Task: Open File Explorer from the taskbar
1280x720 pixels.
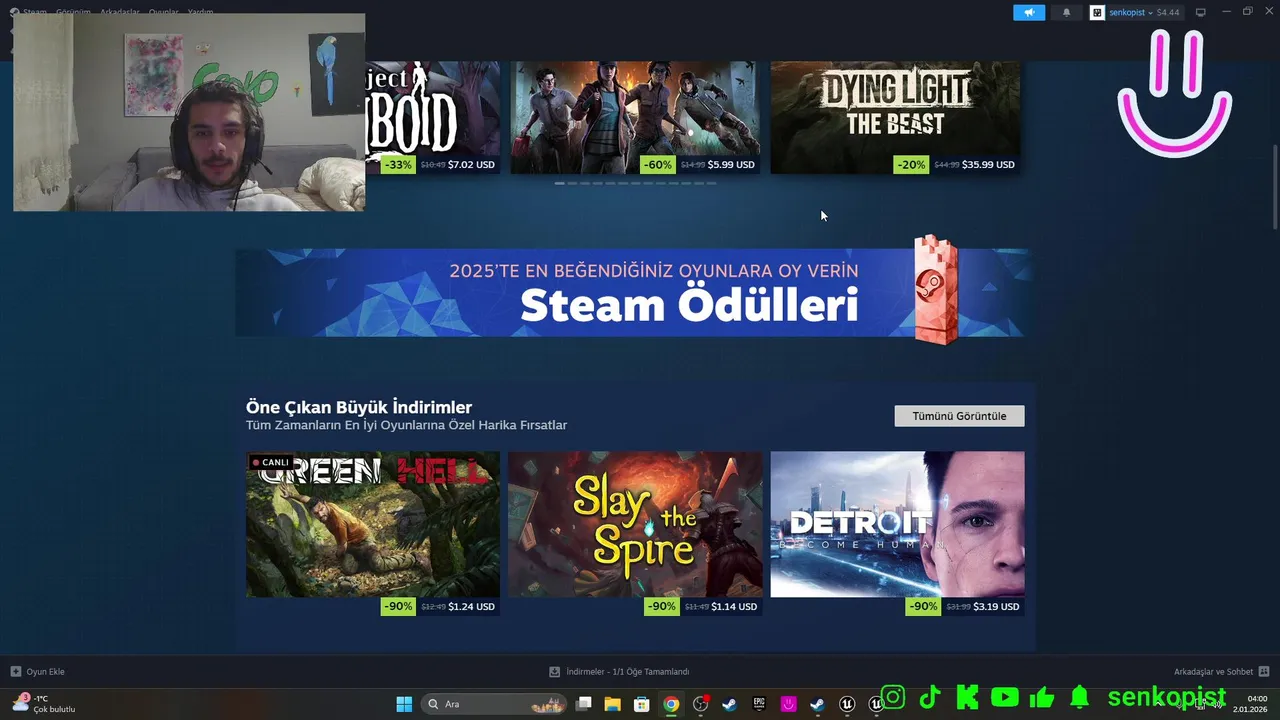Action: (x=612, y=704)
